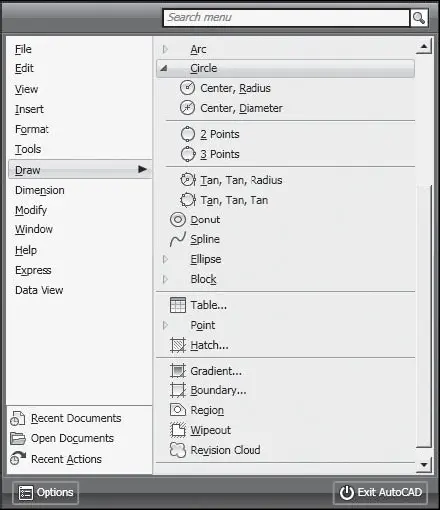Collapse the Circle submenu
This screenshot has height=510, width=440.
pyautogui.click(x=163, y=68)
